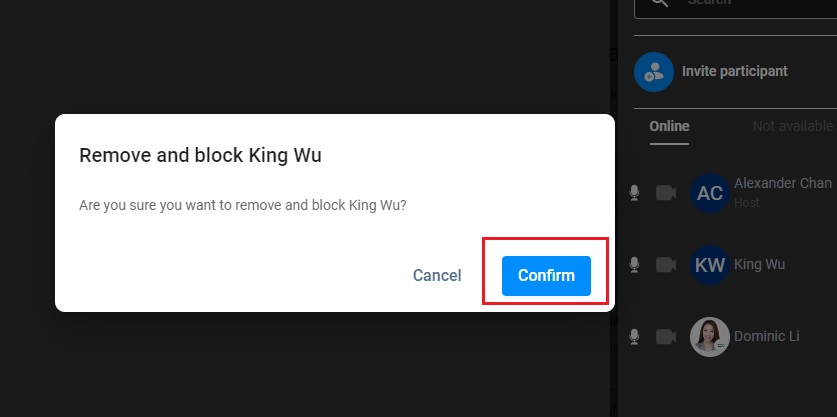Click the Invite participant label
837x417 pixels.
(x=735, y=71)
